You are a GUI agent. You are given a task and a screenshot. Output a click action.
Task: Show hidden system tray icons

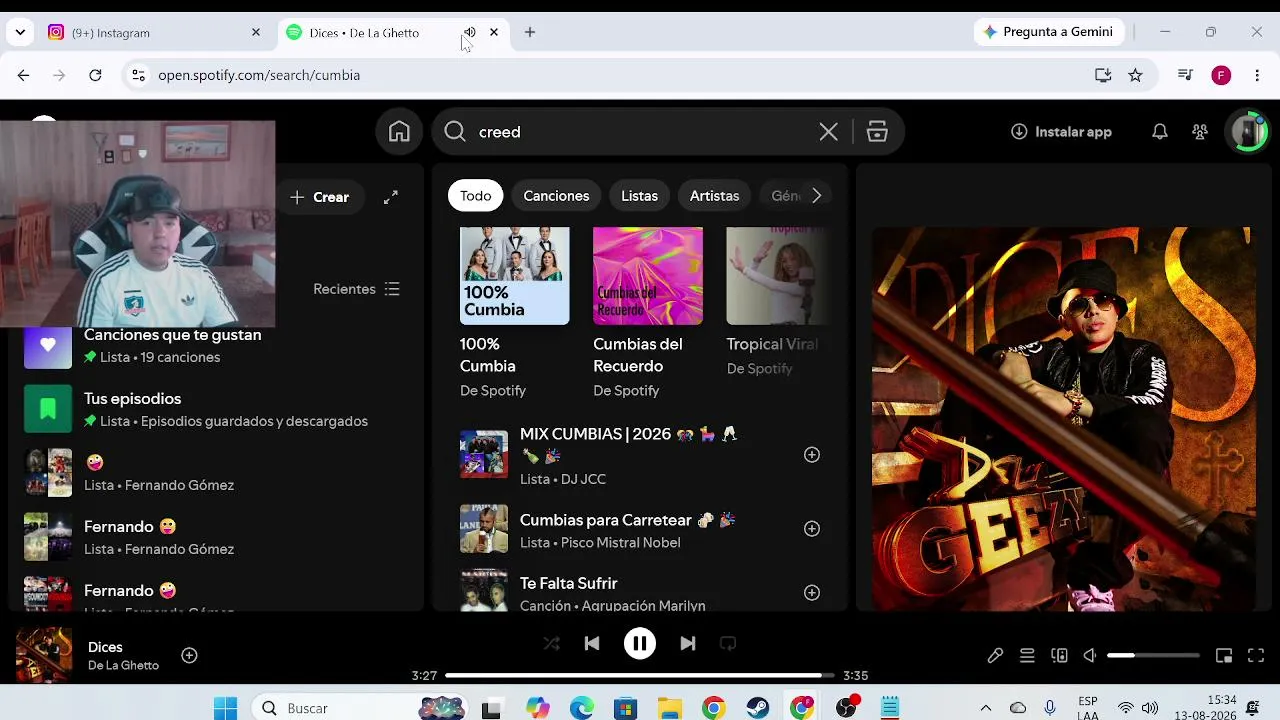[986, 708]
